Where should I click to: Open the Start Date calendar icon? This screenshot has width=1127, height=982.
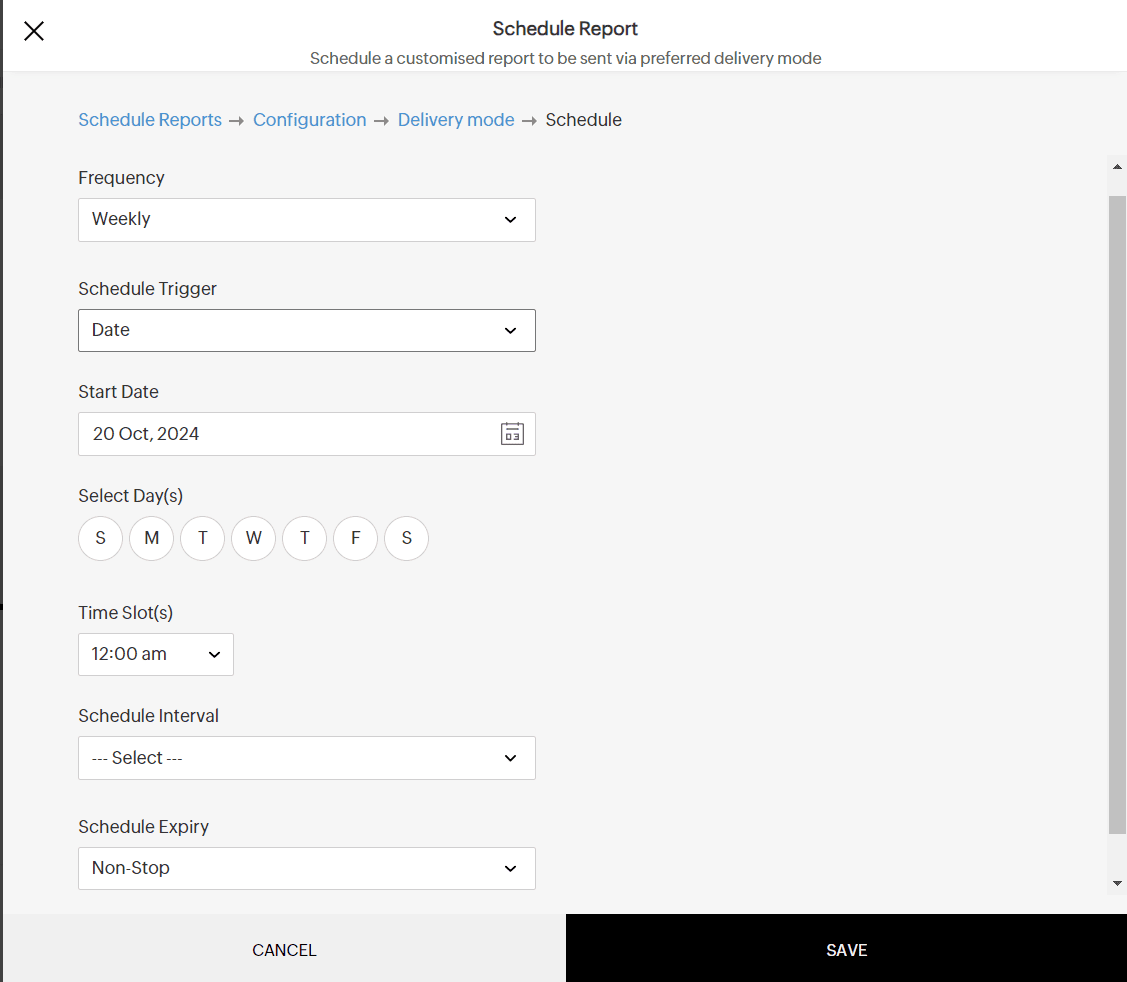tap(512, 433)
